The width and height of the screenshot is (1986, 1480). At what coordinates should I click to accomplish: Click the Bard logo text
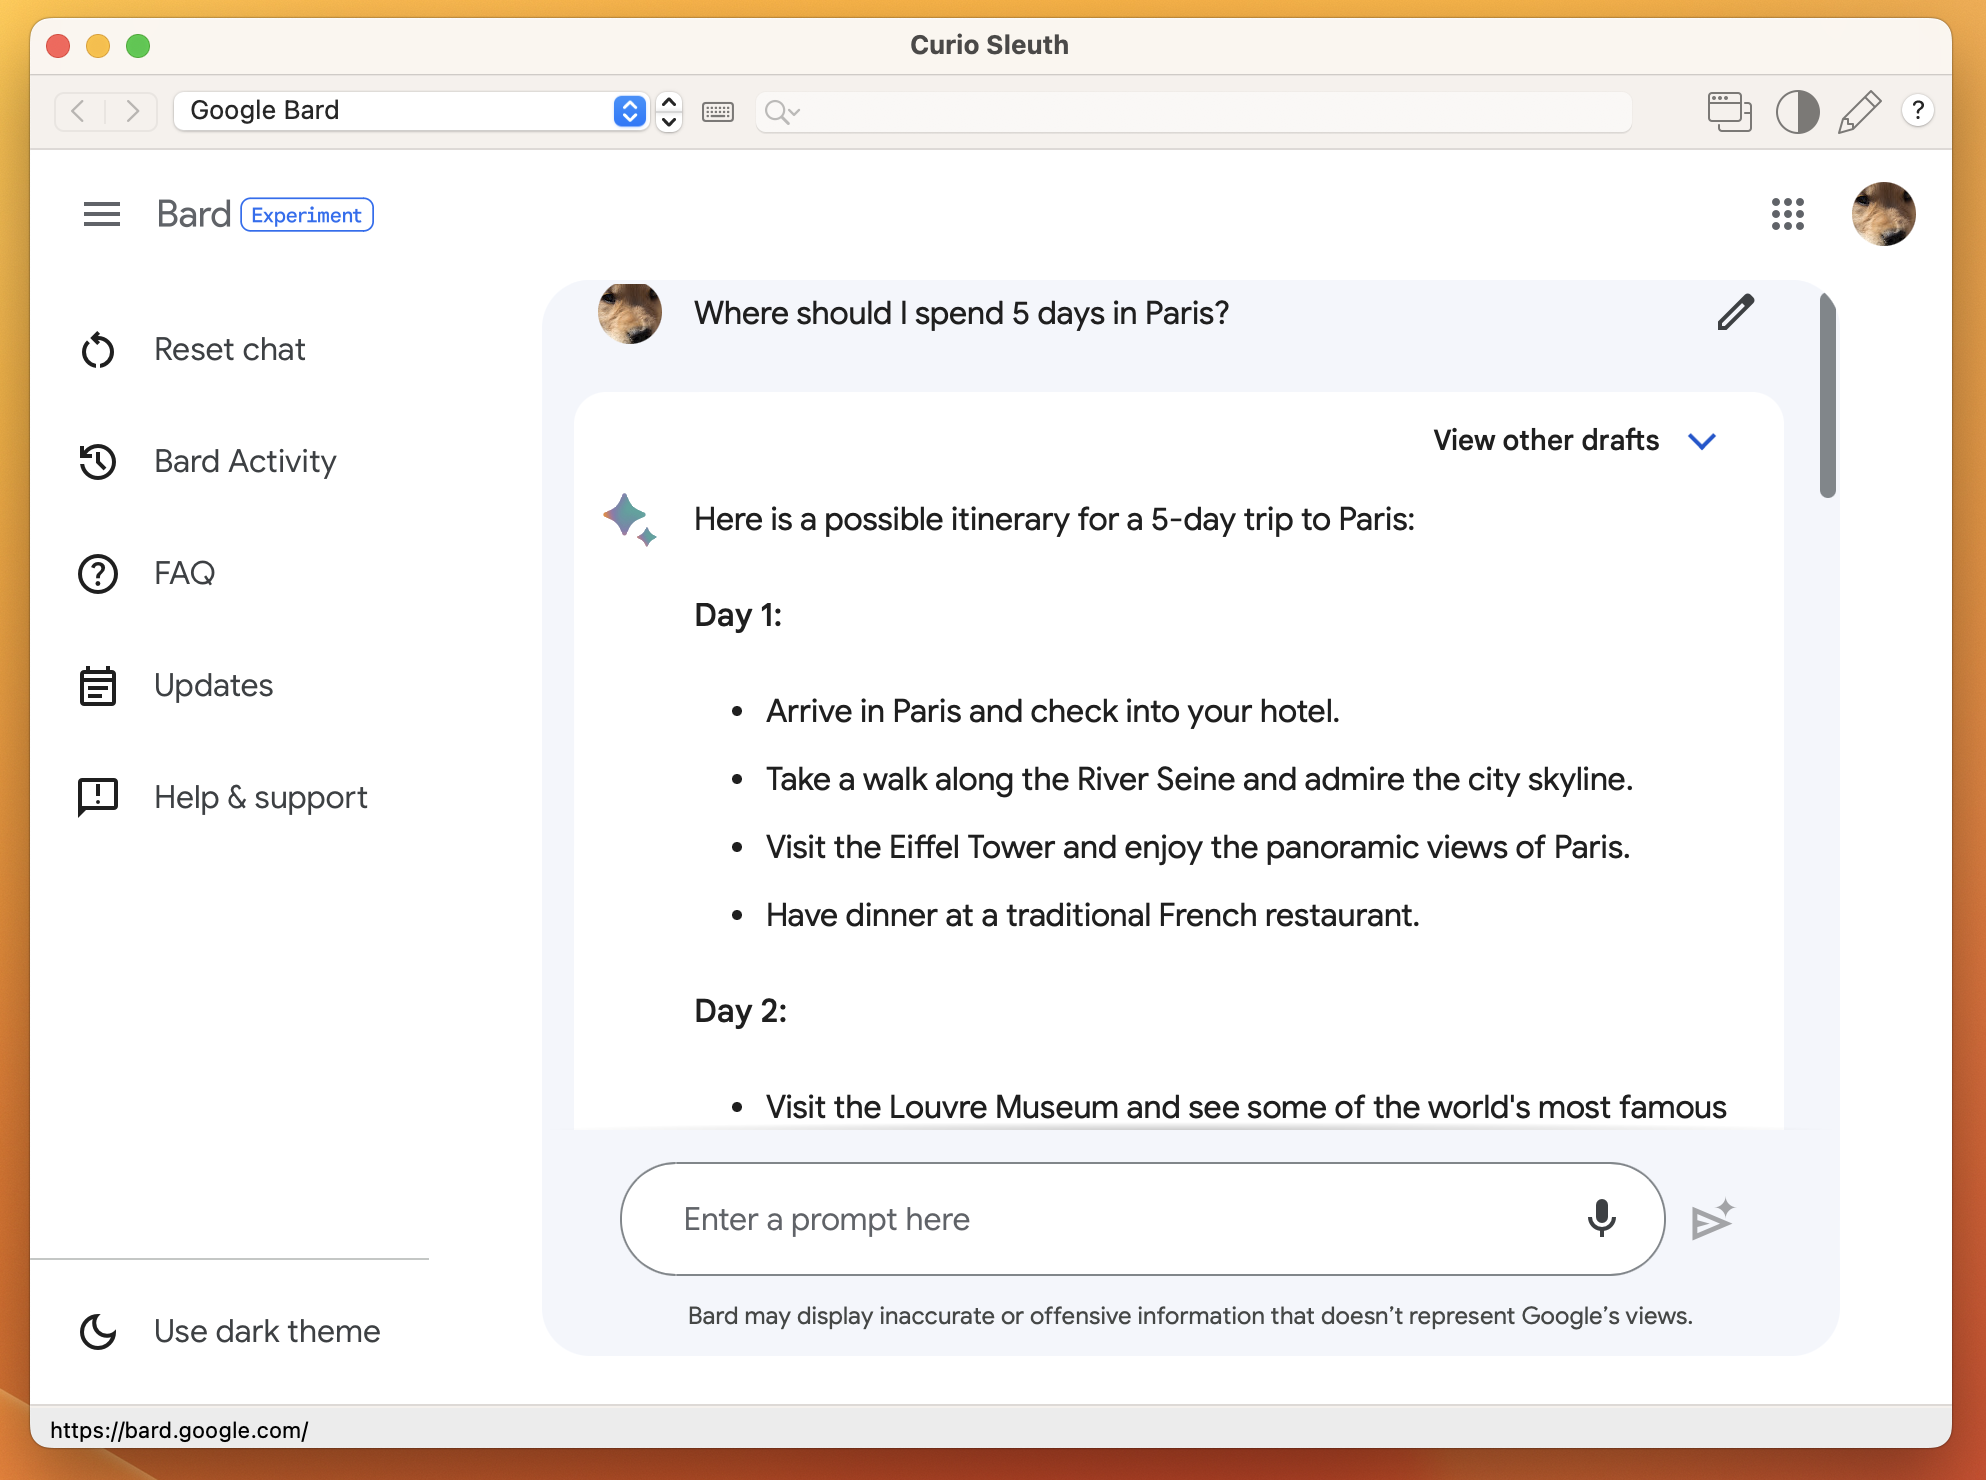click(x=194, y=214)
